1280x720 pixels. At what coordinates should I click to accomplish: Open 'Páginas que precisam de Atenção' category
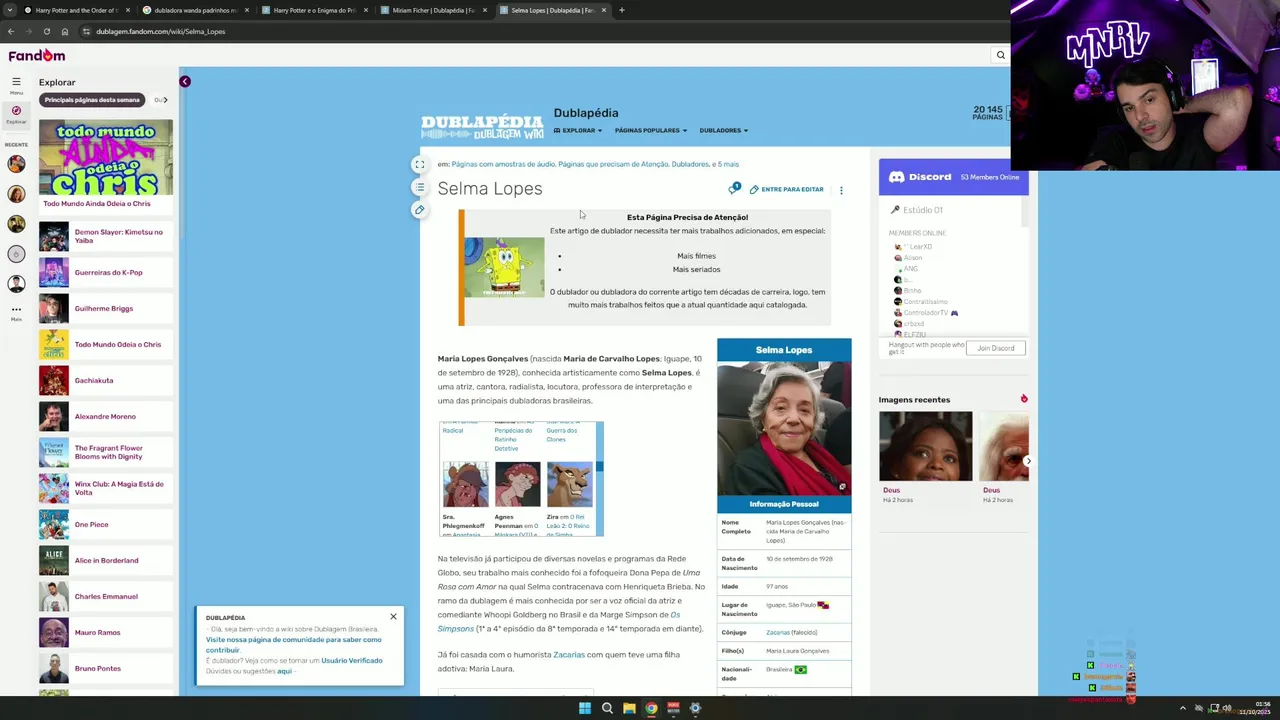coord(612,164)
